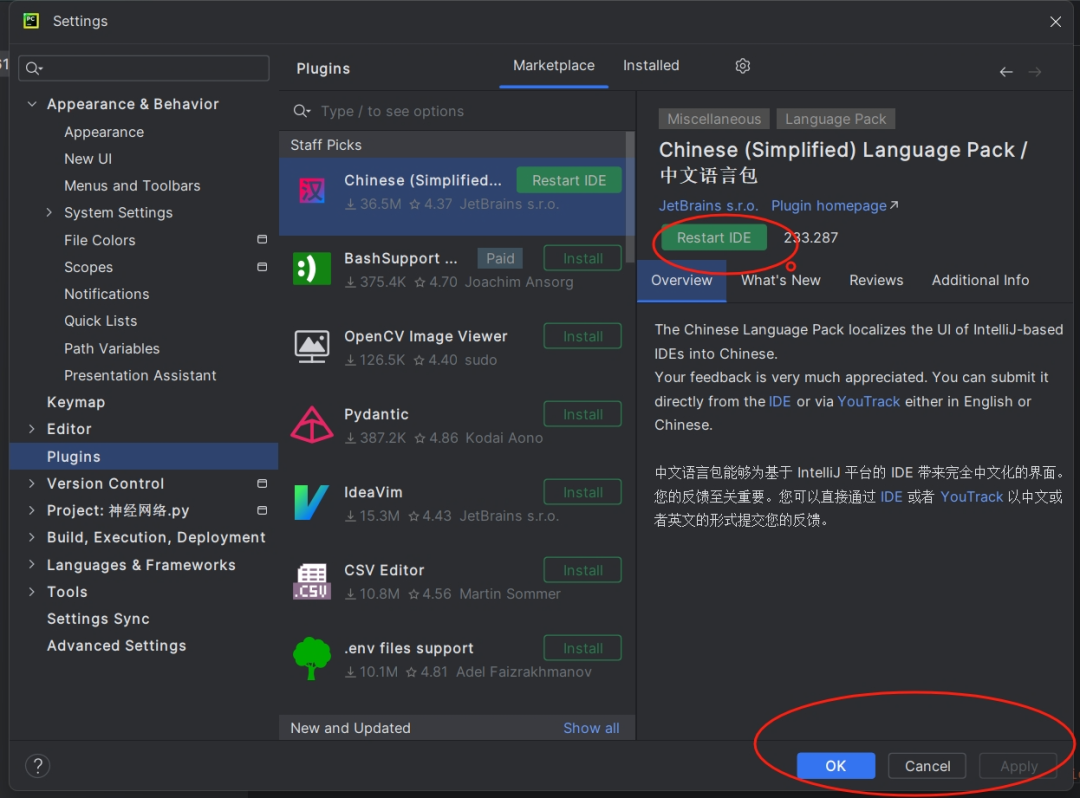Click the IdeaVim plugin icon
The height and width of the screenshot is (798, 1080).
coord(311,502)
